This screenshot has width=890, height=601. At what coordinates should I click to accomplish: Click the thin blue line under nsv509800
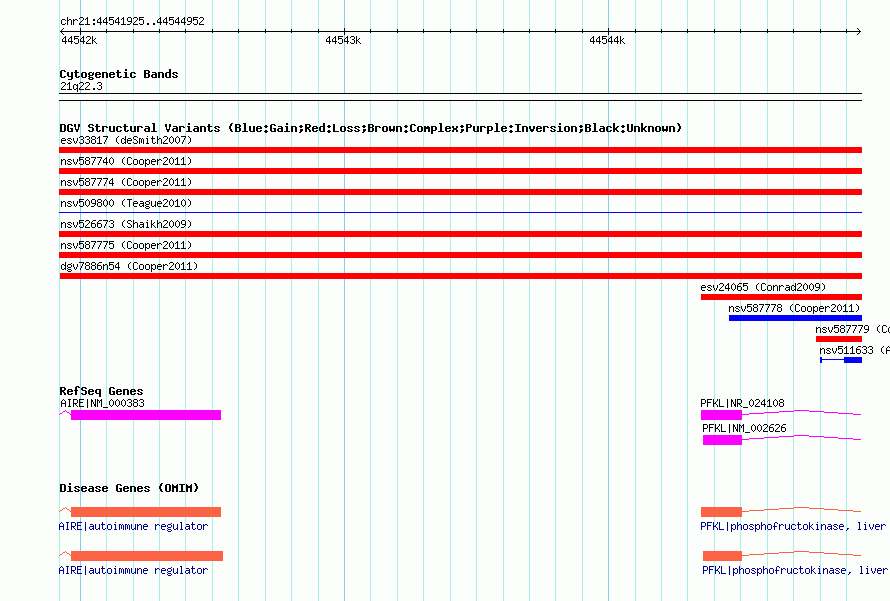point(460,212)
